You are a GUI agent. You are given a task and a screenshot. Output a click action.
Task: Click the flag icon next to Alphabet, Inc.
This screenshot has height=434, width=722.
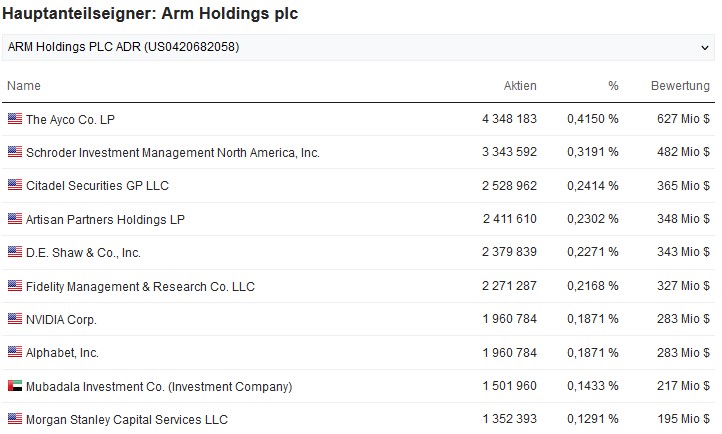14,352
